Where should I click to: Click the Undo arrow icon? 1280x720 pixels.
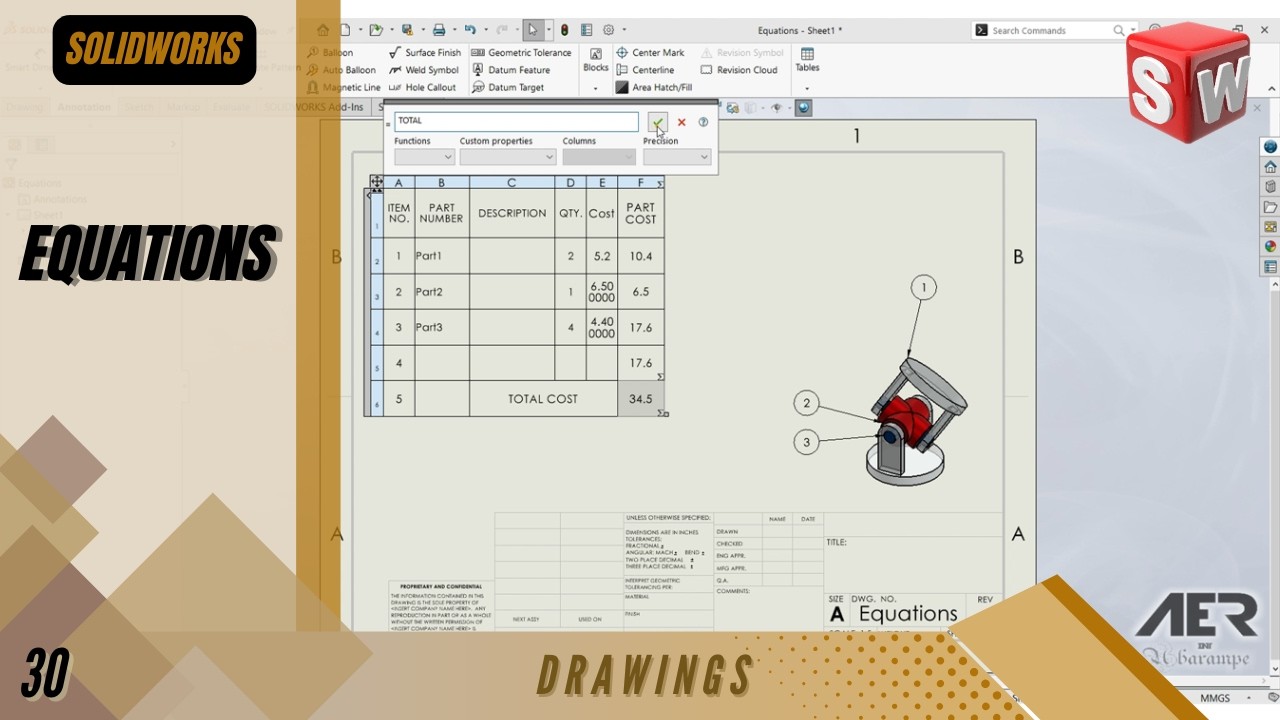click(469, 30)
